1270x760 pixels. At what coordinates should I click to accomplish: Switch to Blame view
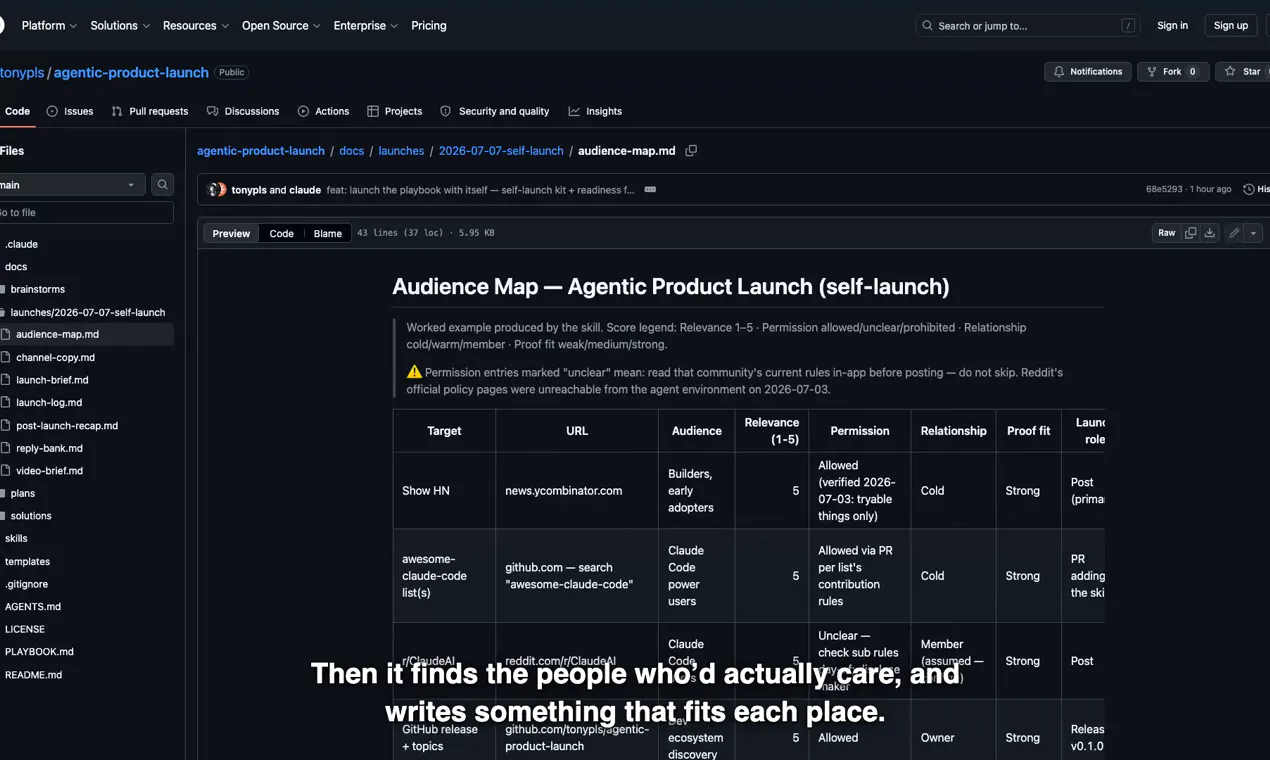(x=327, y=233)
